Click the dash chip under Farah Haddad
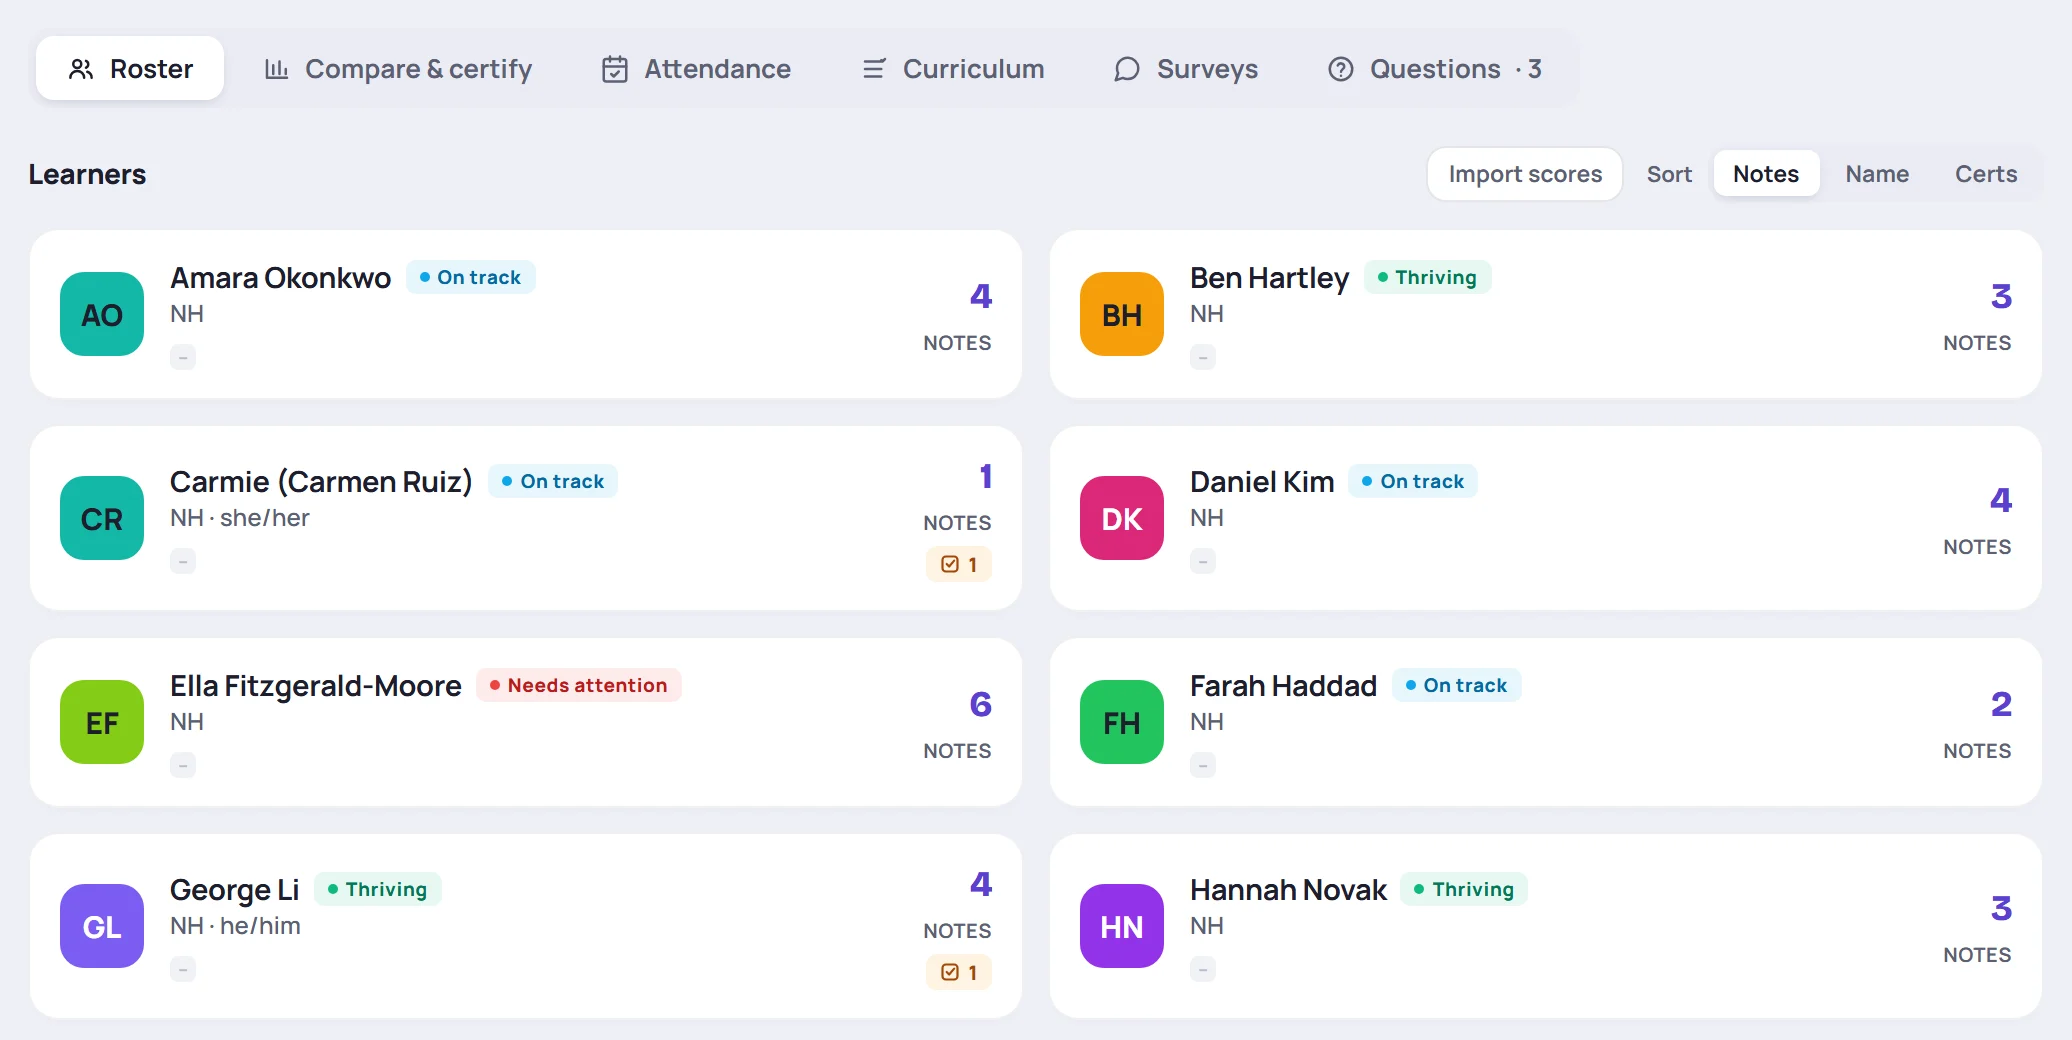 pos(1203,765)
